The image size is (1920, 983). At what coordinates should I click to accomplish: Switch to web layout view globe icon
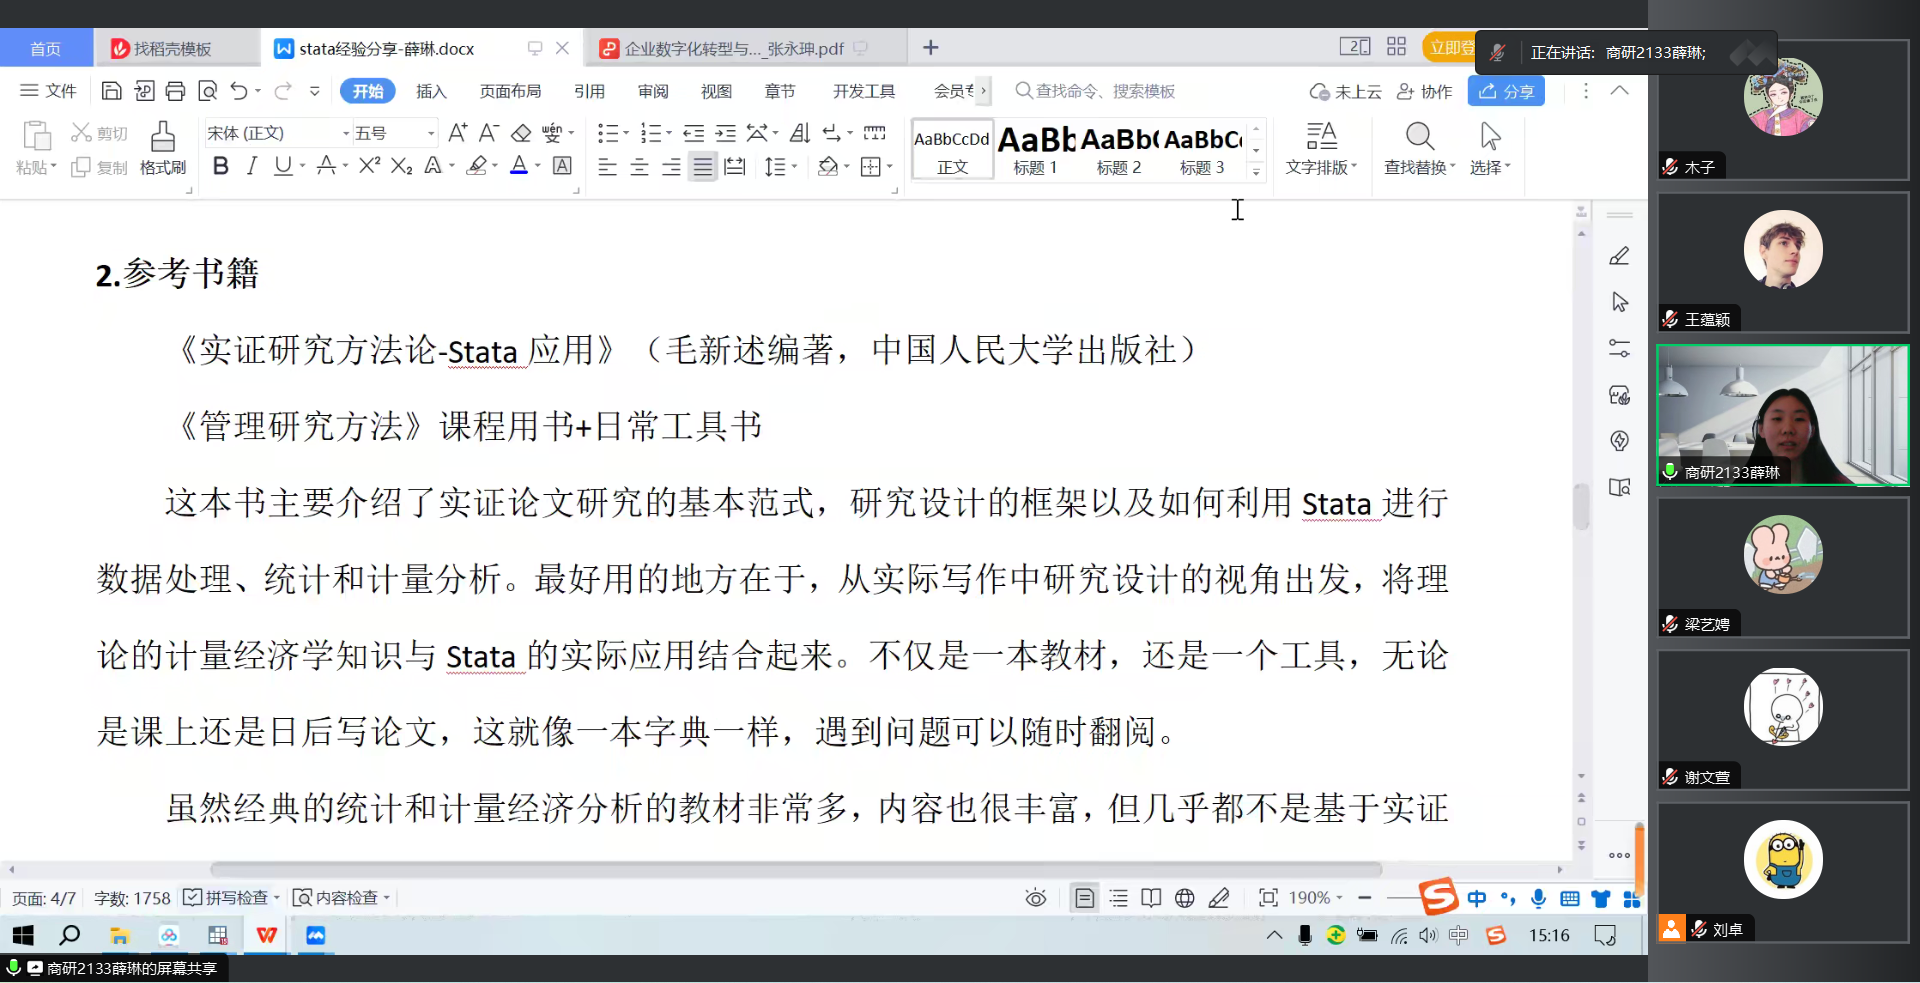pos(1184,898)
